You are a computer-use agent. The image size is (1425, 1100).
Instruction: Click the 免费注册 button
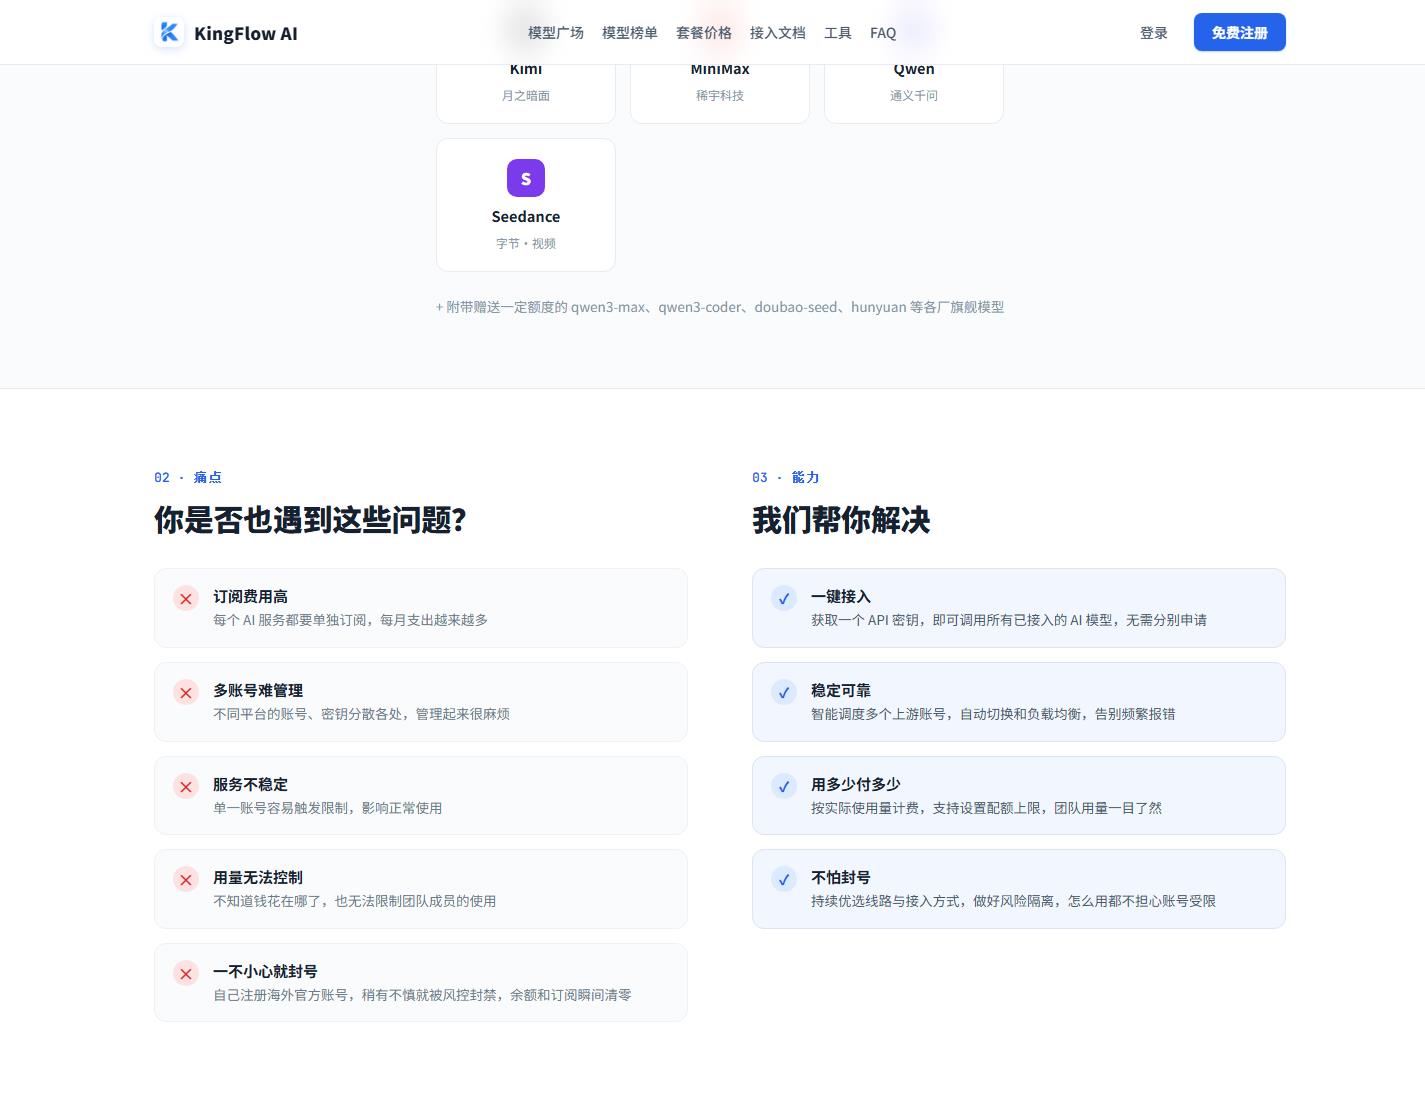point(1240,32)
